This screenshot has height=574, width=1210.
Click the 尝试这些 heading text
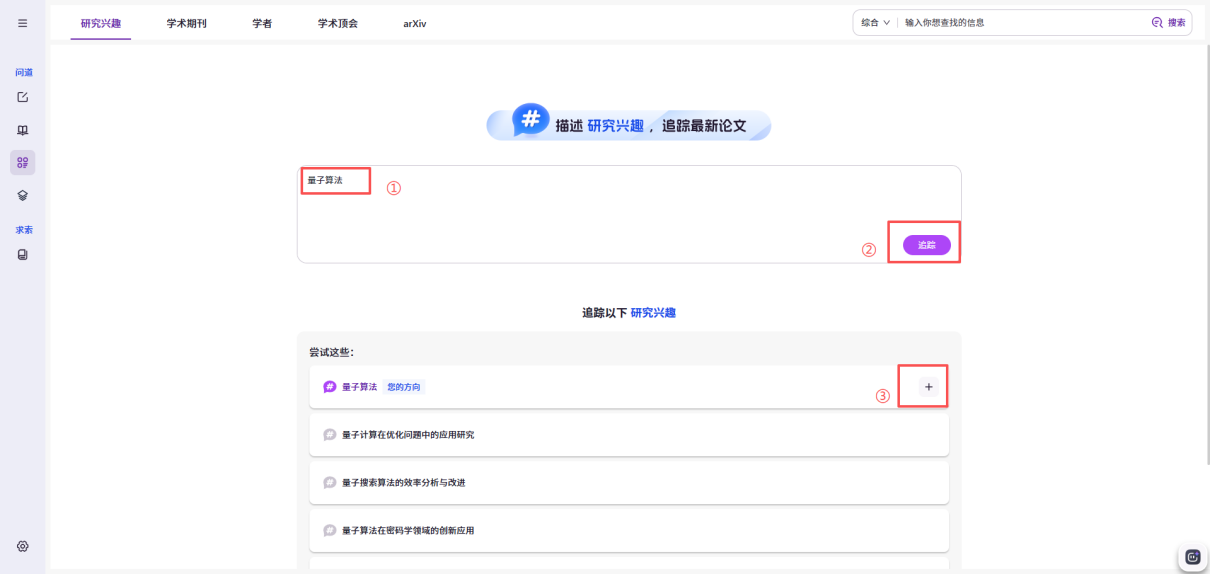[x=331, y=352]
